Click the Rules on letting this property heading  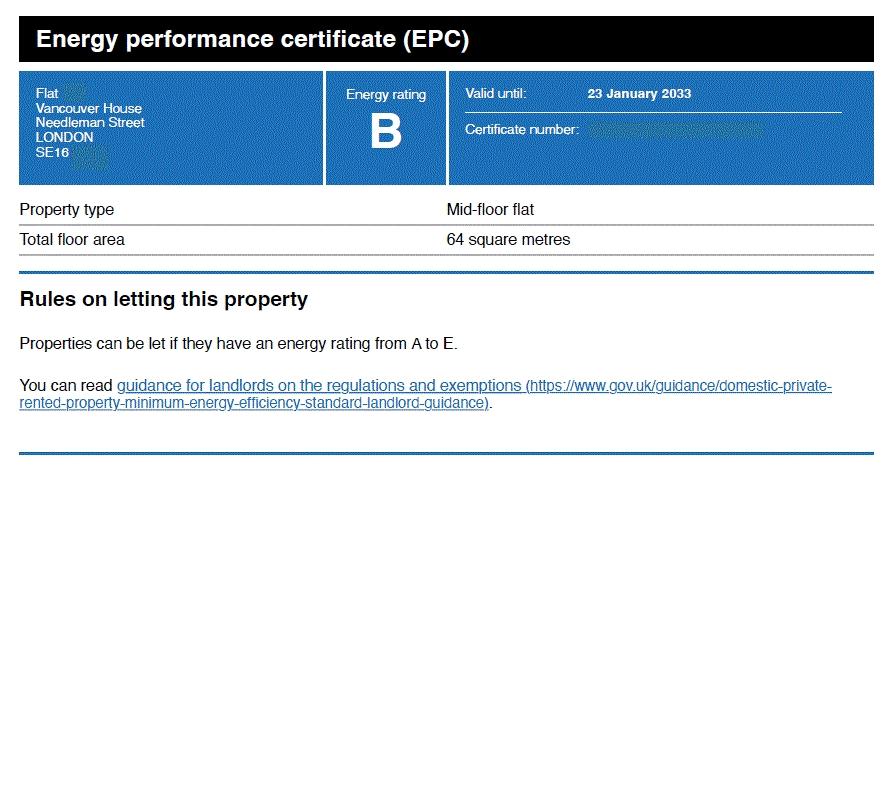point(163,299)
